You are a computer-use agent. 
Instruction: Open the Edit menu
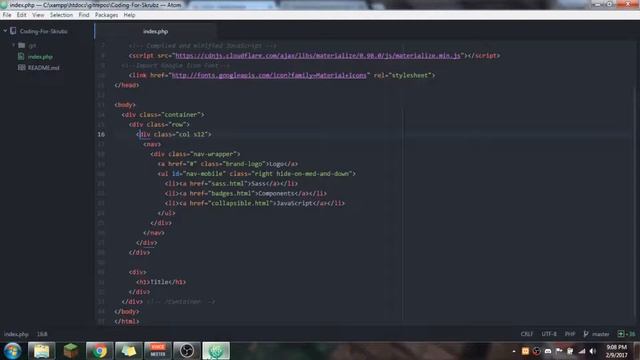click(x=21, y=15)
